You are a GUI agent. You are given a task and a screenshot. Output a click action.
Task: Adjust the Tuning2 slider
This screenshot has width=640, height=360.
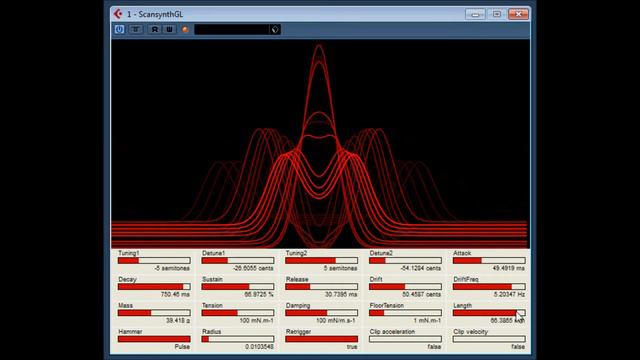(x=322, y=260)
